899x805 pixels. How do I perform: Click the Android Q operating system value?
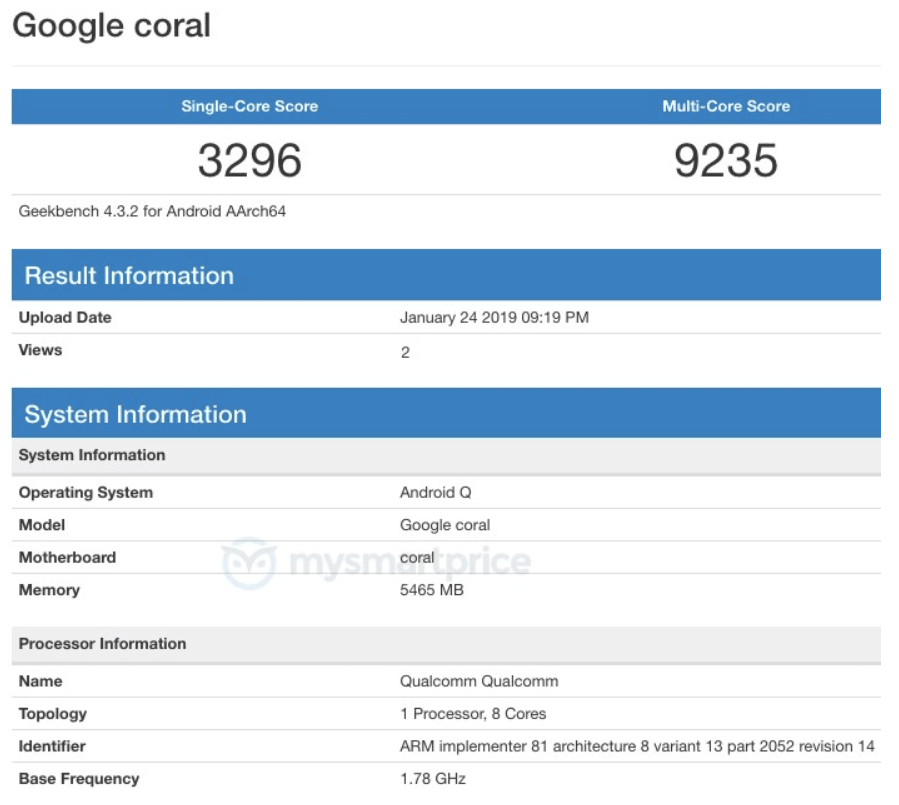tap(435, 492)
